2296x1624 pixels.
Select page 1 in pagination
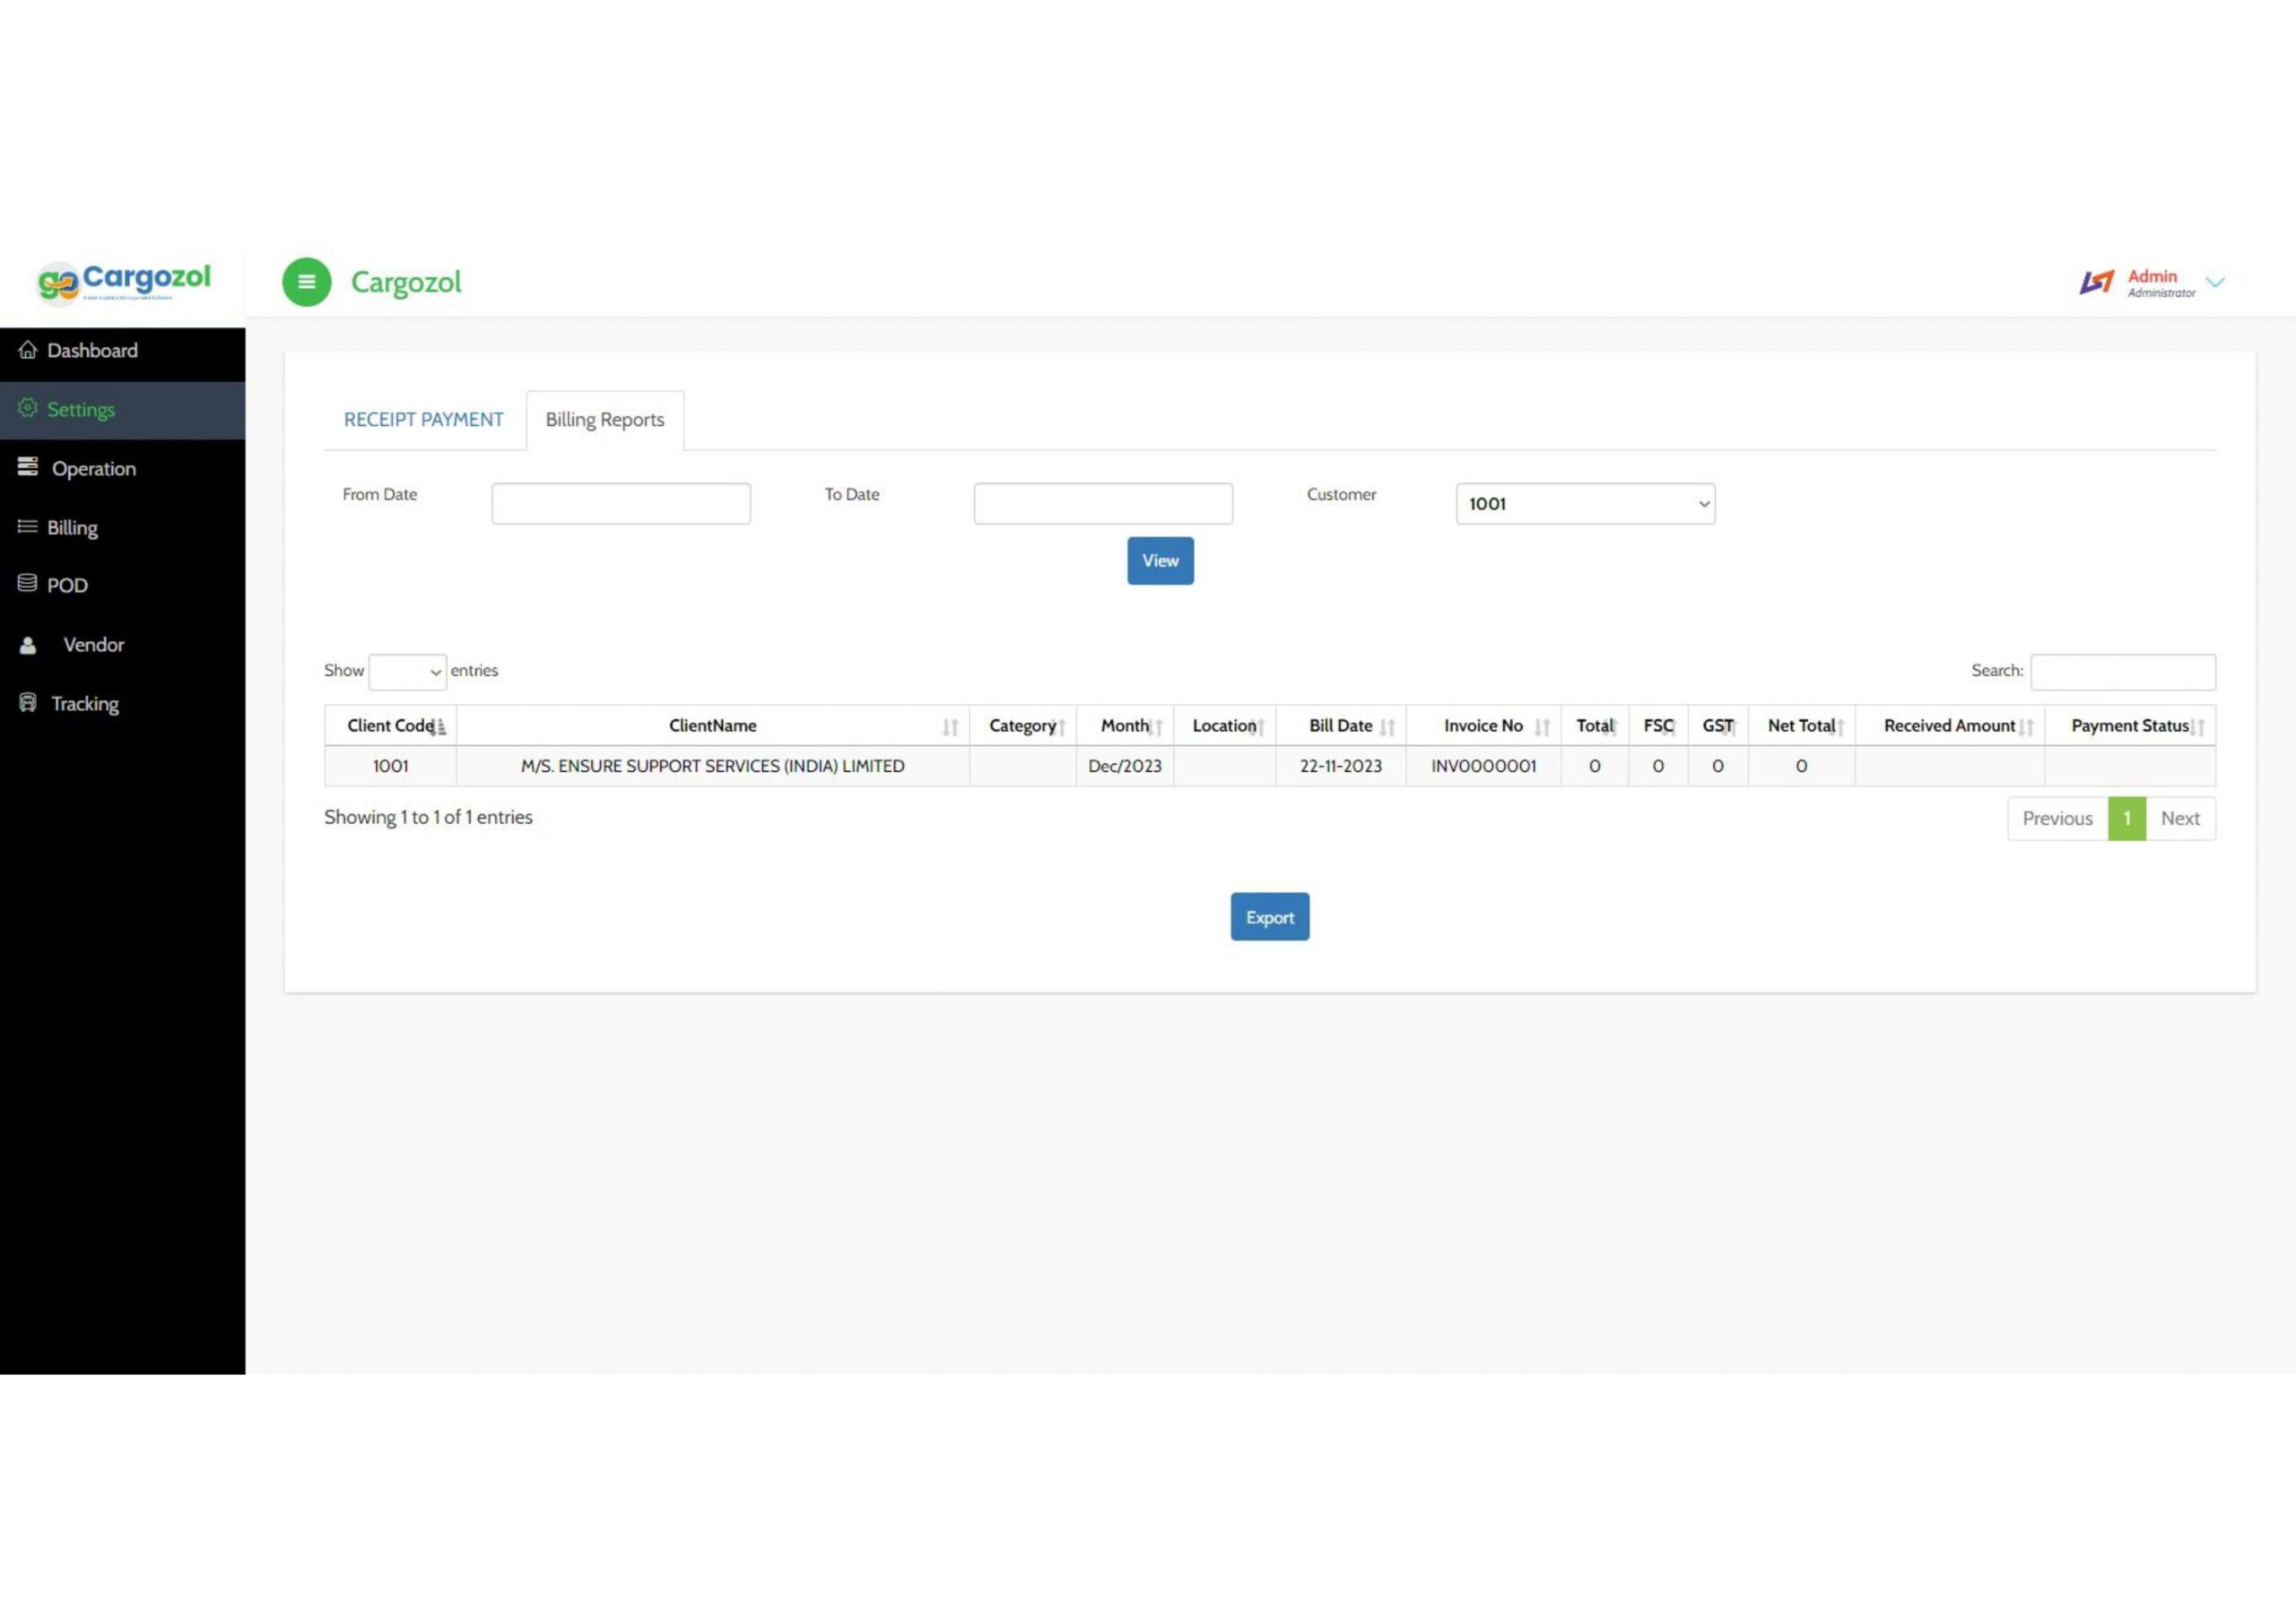[x=2127, y=819]
